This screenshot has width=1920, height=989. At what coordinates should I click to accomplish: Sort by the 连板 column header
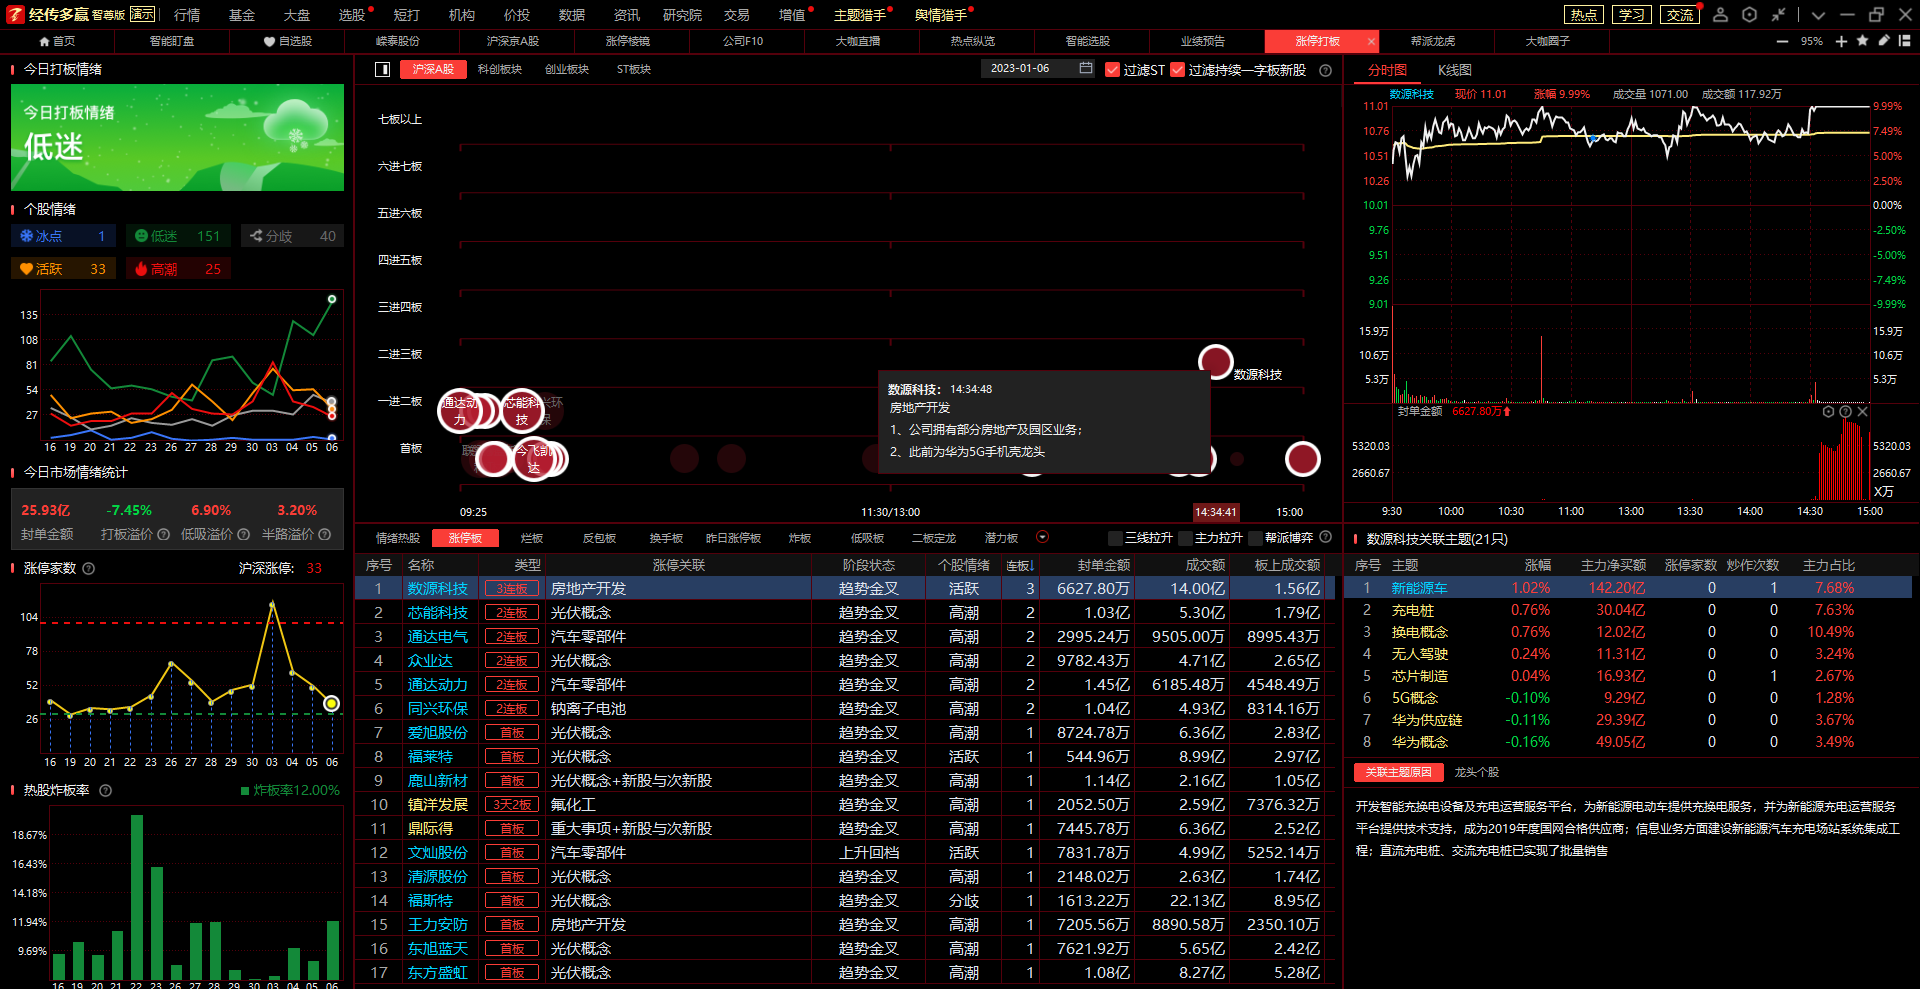[1019, 565]
